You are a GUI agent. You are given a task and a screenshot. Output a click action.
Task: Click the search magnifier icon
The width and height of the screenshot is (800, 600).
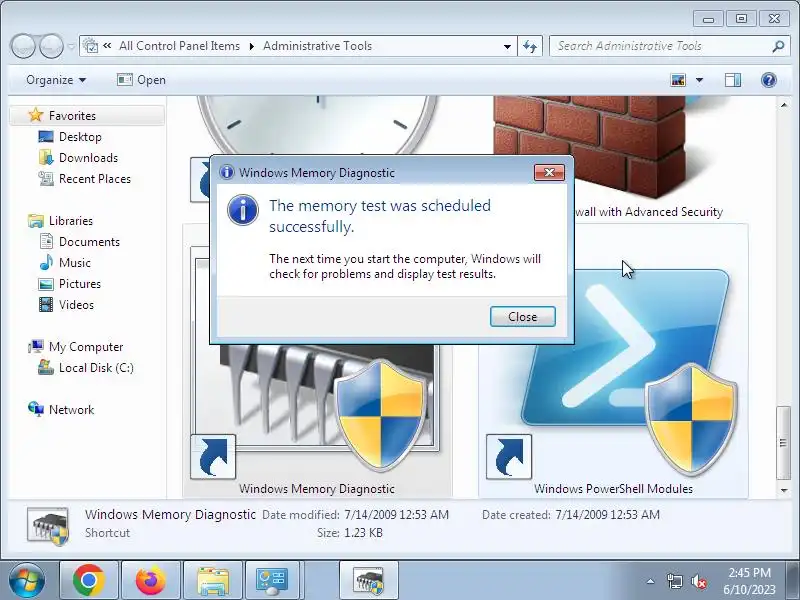pos(778,46)
